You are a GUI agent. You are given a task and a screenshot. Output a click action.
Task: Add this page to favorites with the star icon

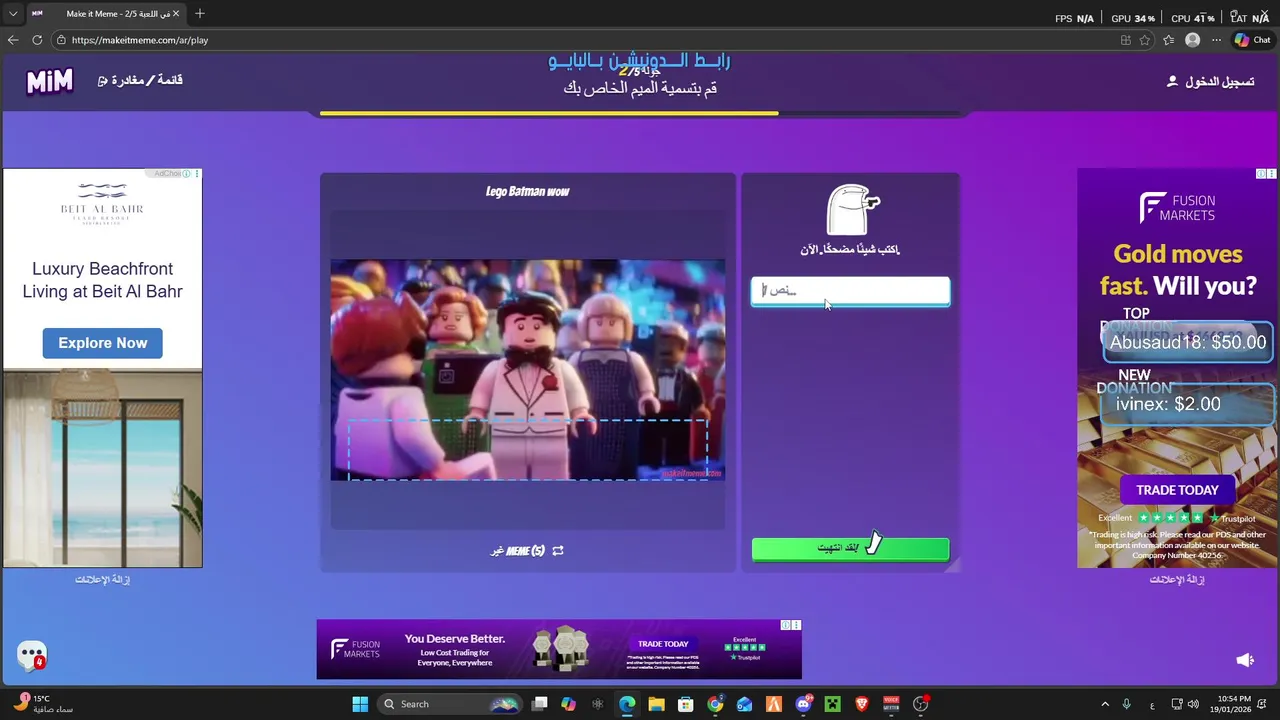pyautogui.click(x=1145, y=40)
